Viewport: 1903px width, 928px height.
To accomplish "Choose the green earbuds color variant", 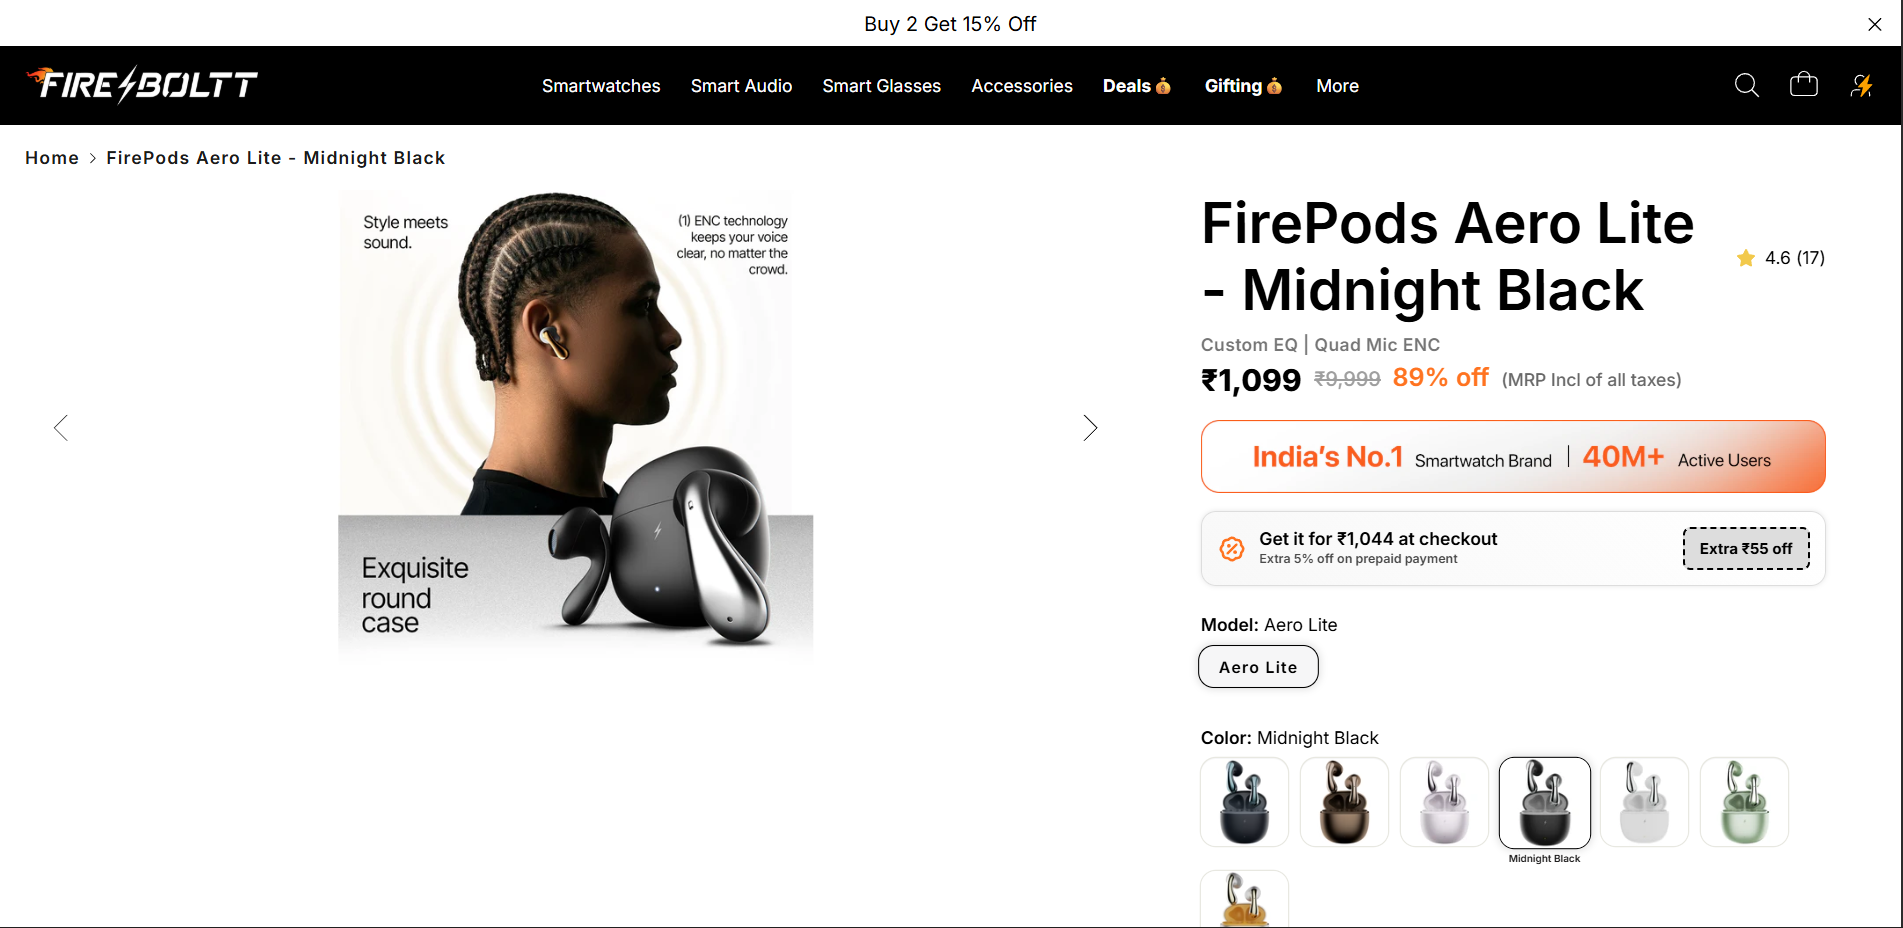I will coord(1744,803).
